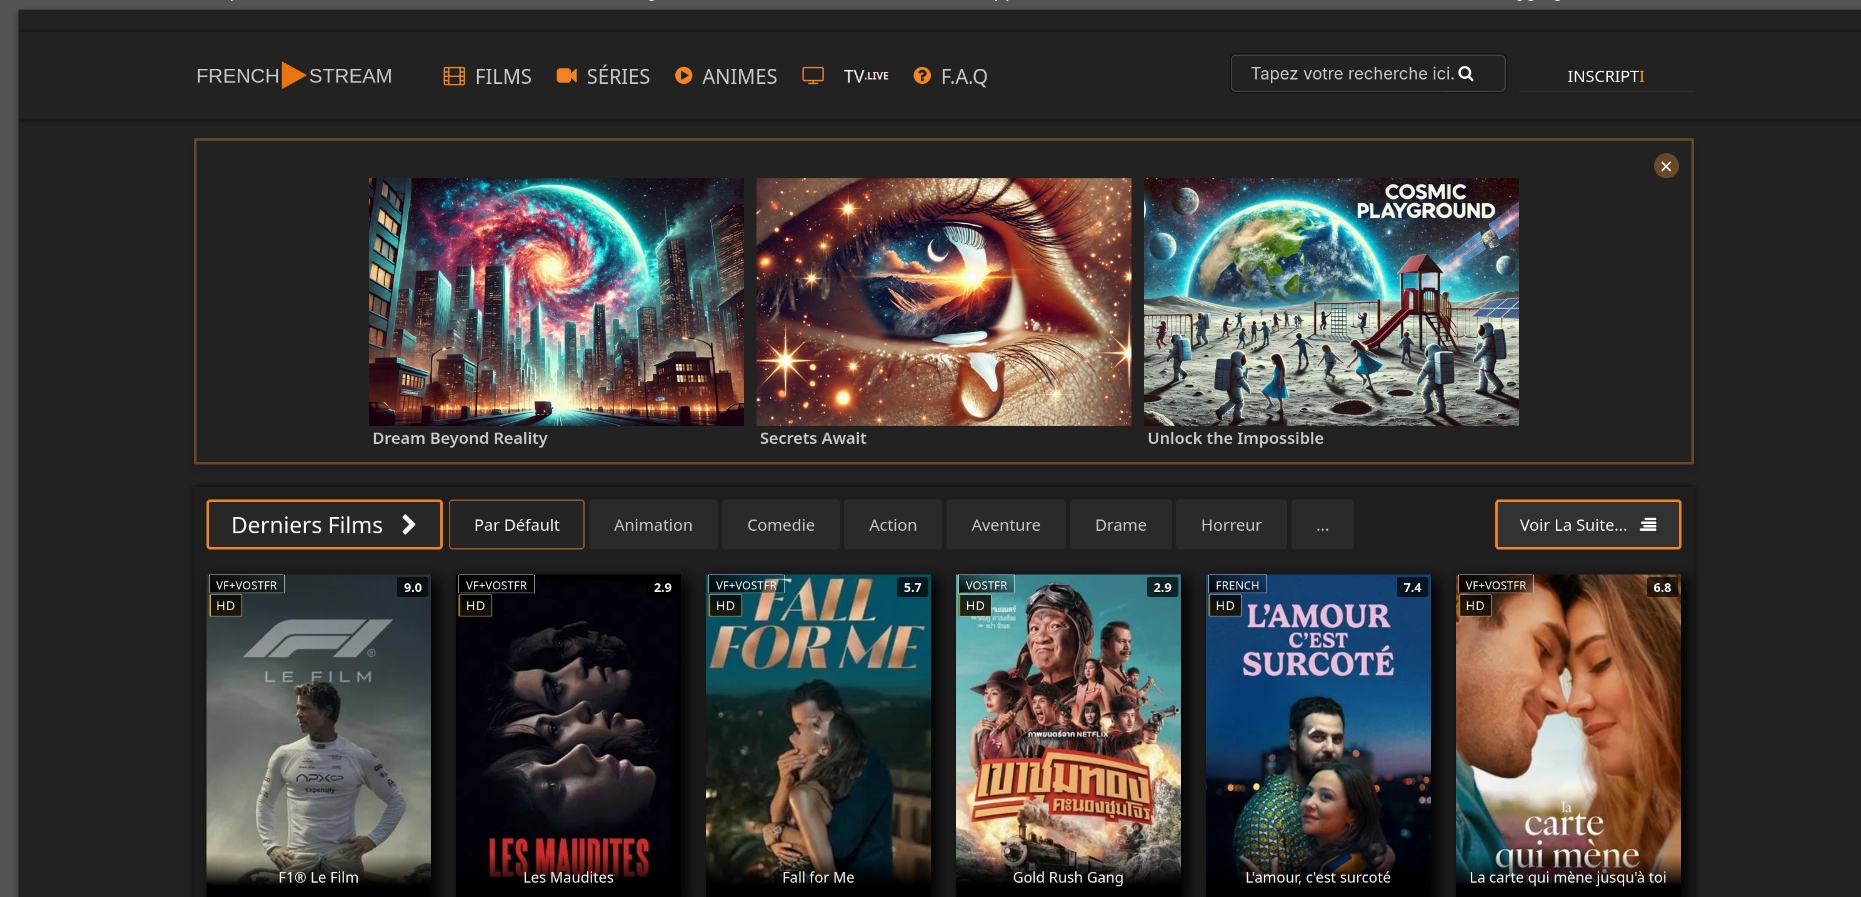Click the list icon in Voir La Suite
The width and height of the screenshot is (1861, 897).
pyautogui.click(x=1648, y=525)
